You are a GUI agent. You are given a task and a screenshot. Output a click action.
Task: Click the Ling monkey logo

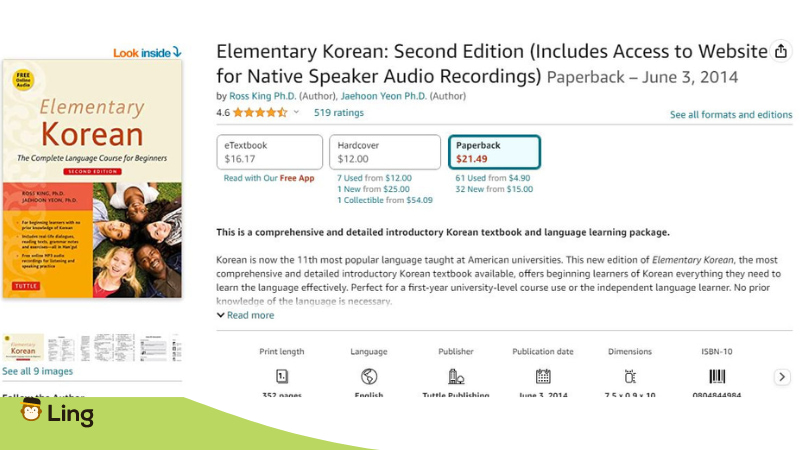pyautogui.click(x=31, y=411)
